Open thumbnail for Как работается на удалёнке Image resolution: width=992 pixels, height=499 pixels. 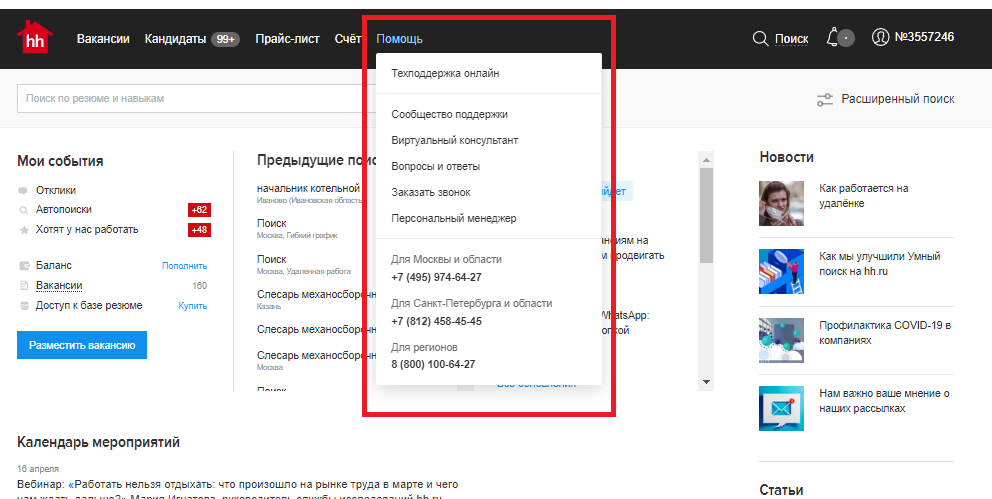click(x=781, y=204)
